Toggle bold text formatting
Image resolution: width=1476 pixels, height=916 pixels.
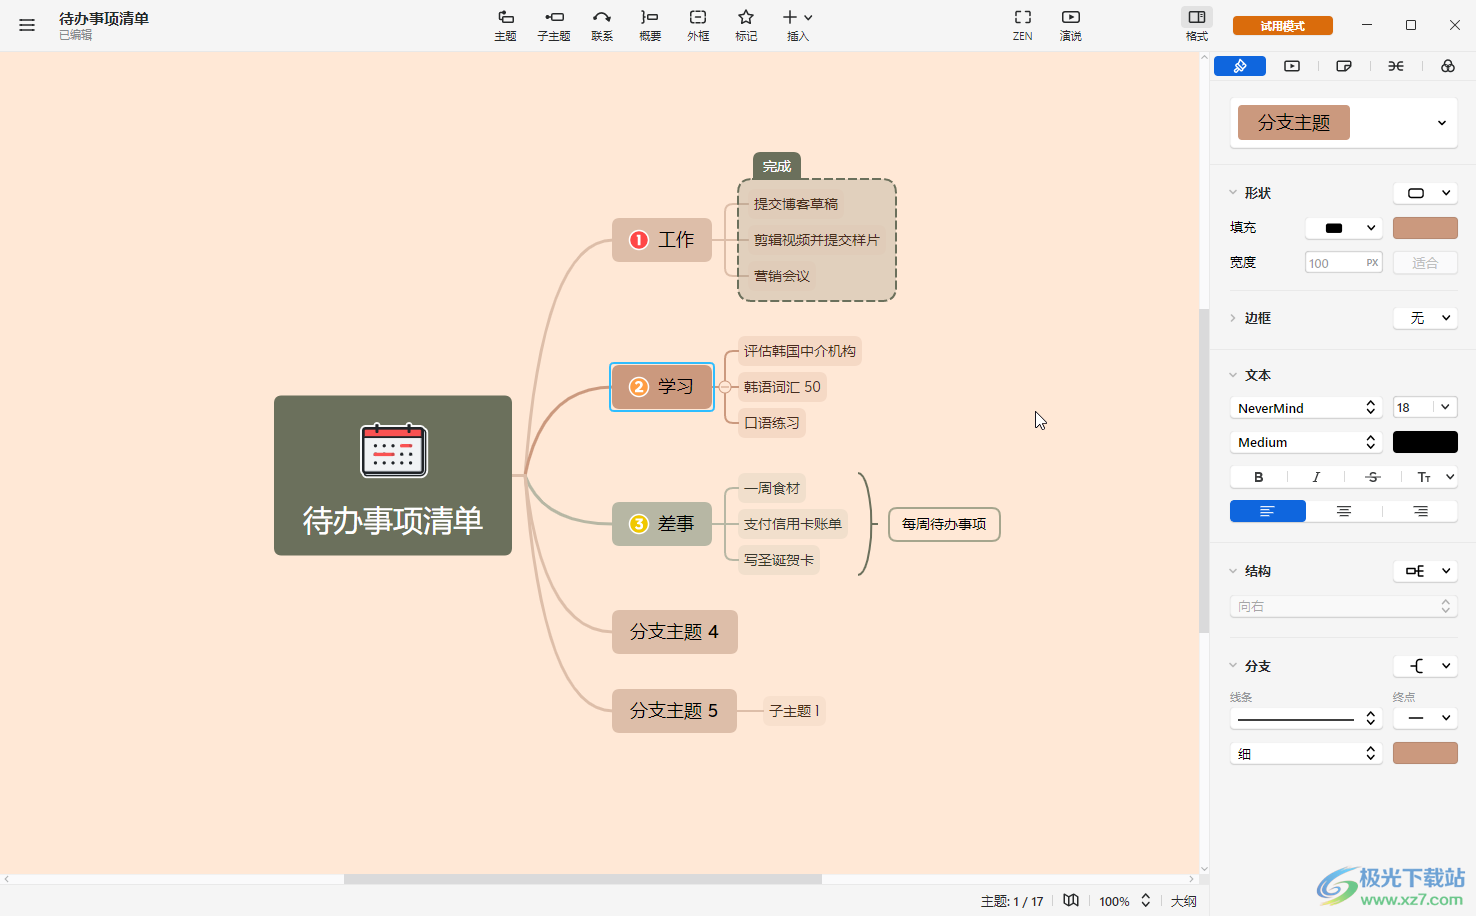(1258, 477)
